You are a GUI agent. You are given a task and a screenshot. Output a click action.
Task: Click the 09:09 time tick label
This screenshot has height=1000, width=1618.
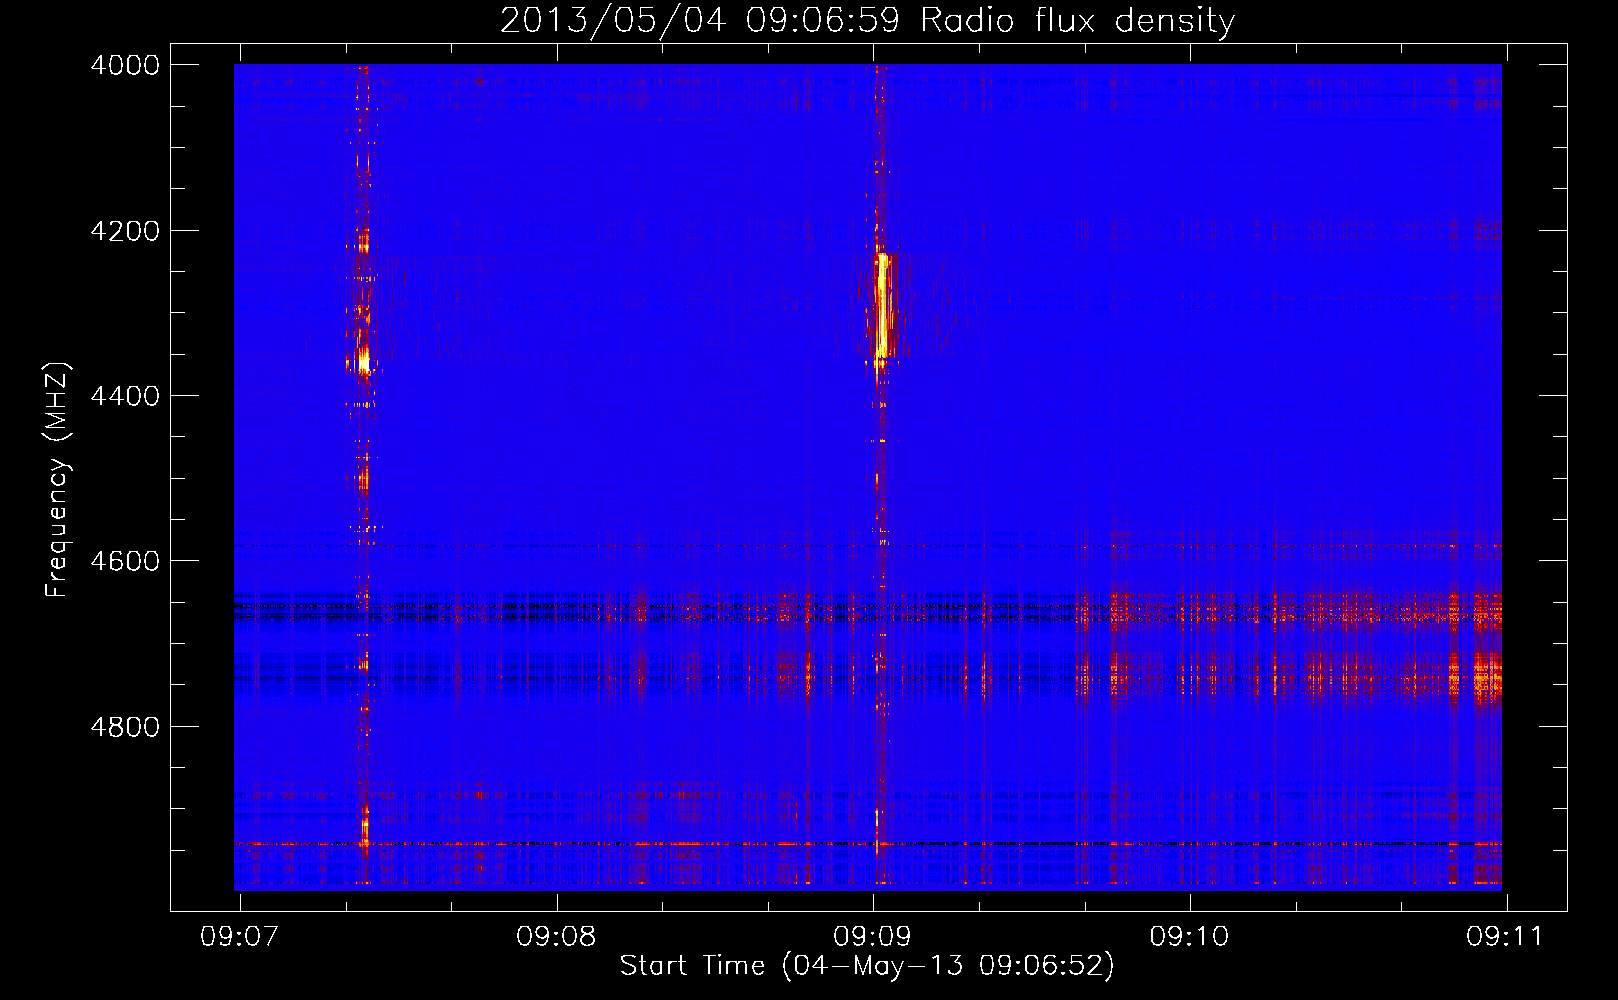873,937
